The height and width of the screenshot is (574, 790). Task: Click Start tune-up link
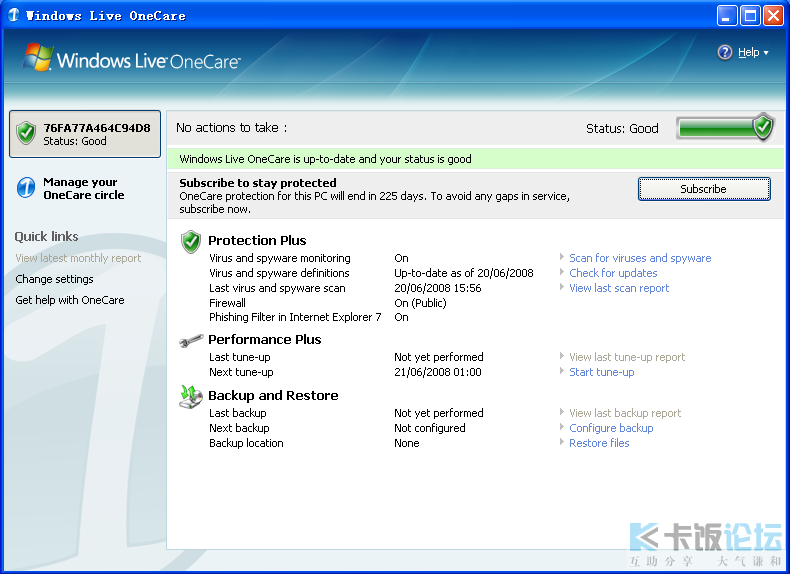click(602, 372)
